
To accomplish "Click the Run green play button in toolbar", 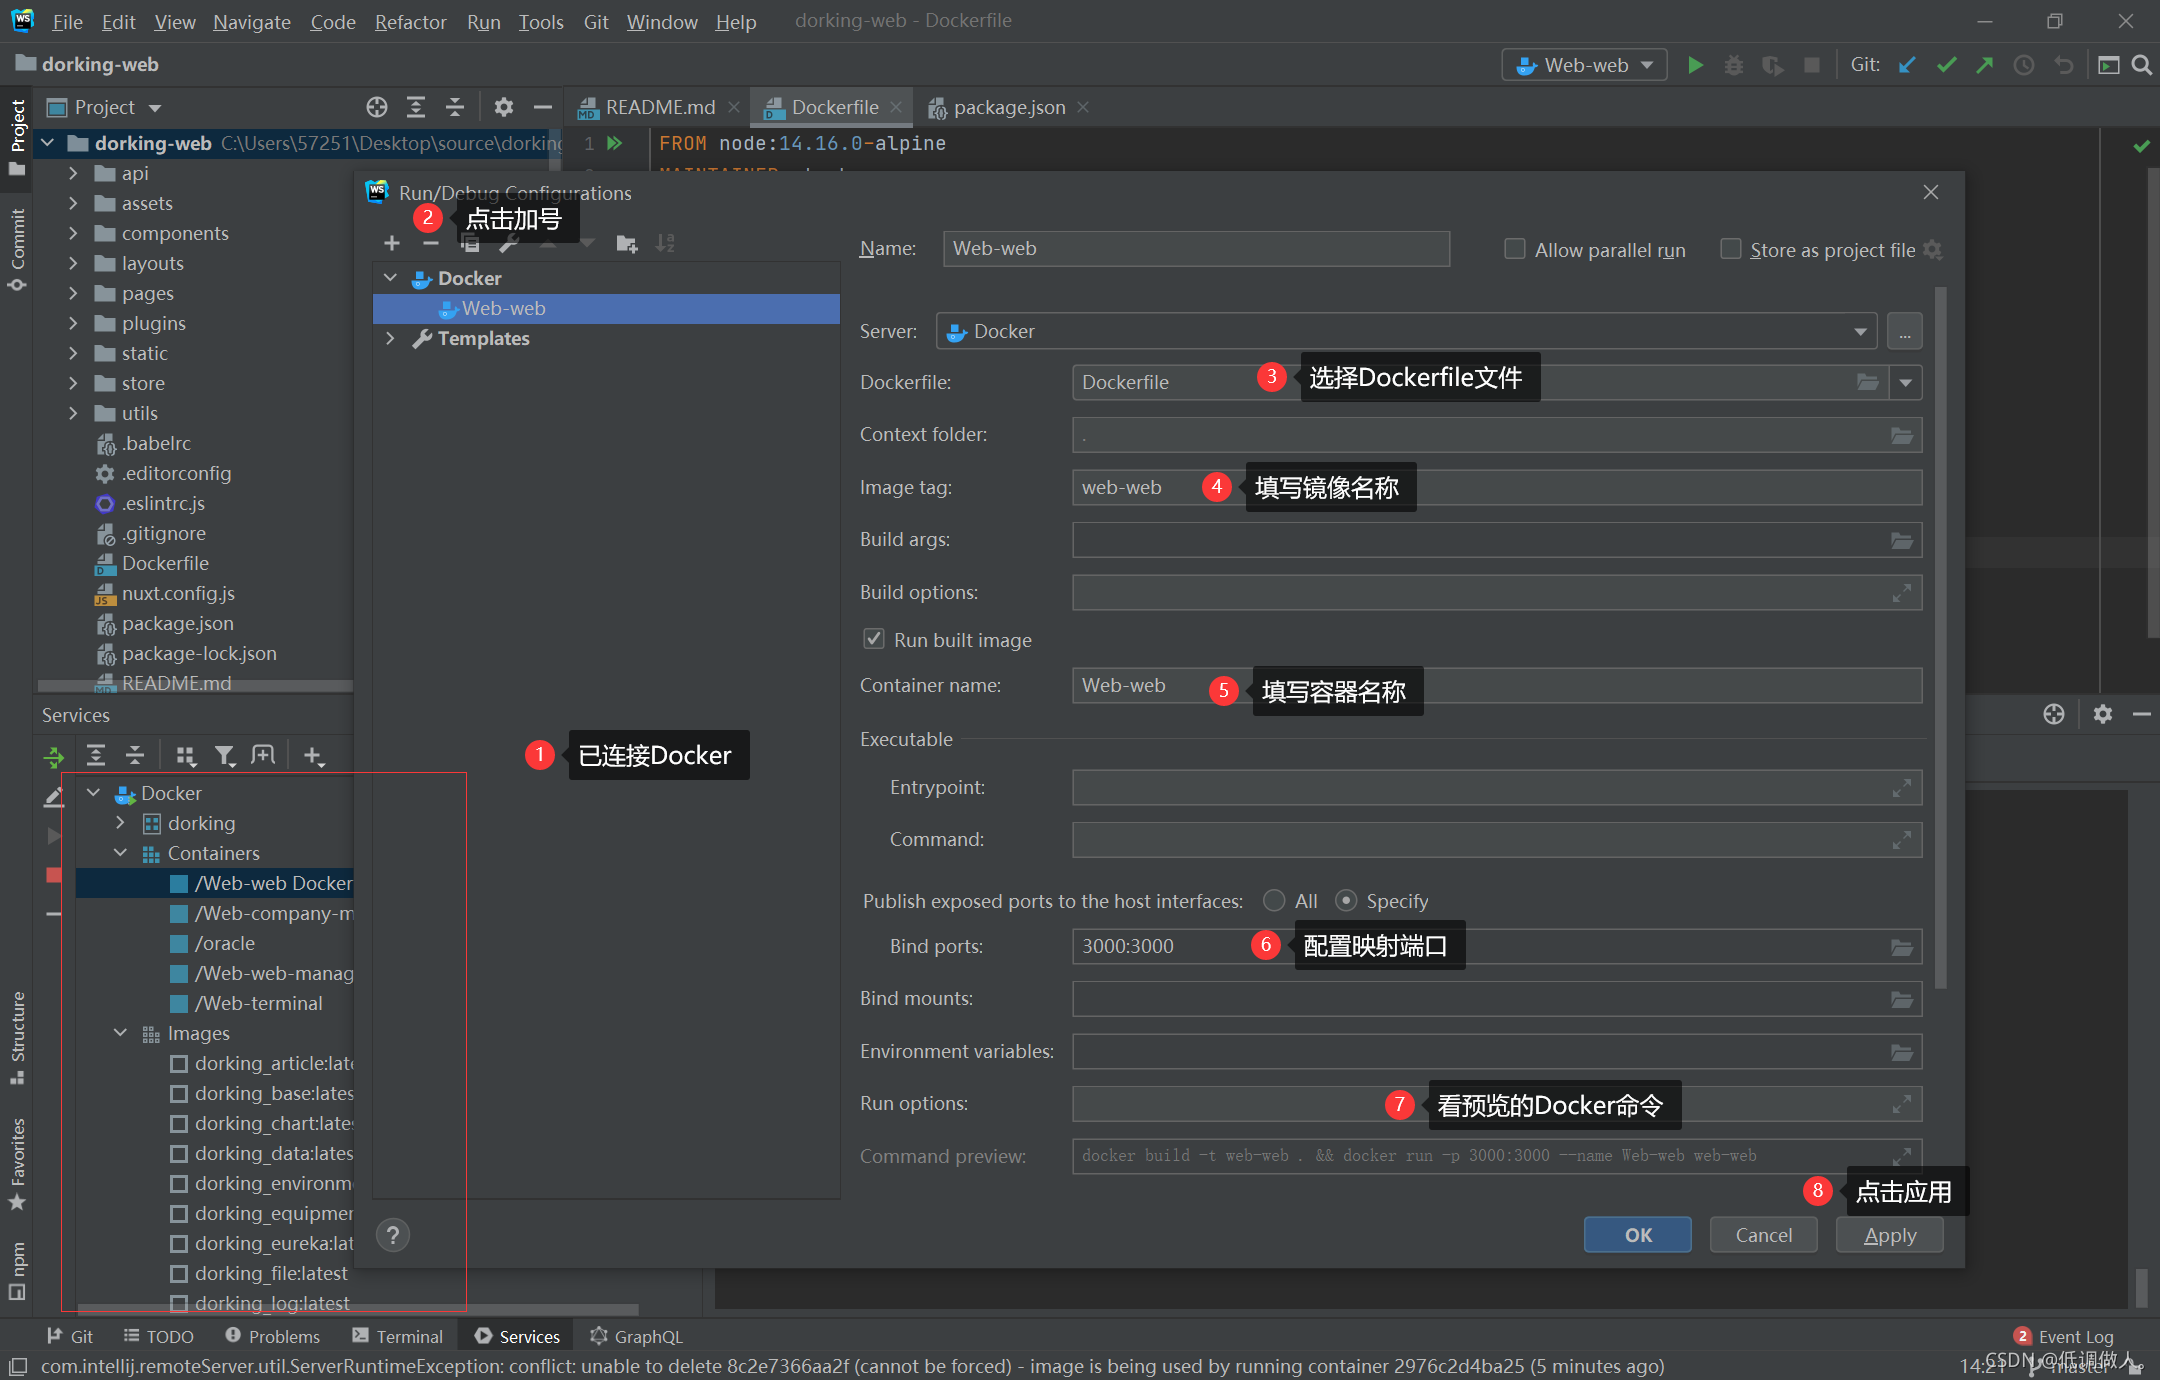I will click(1695, 65).
